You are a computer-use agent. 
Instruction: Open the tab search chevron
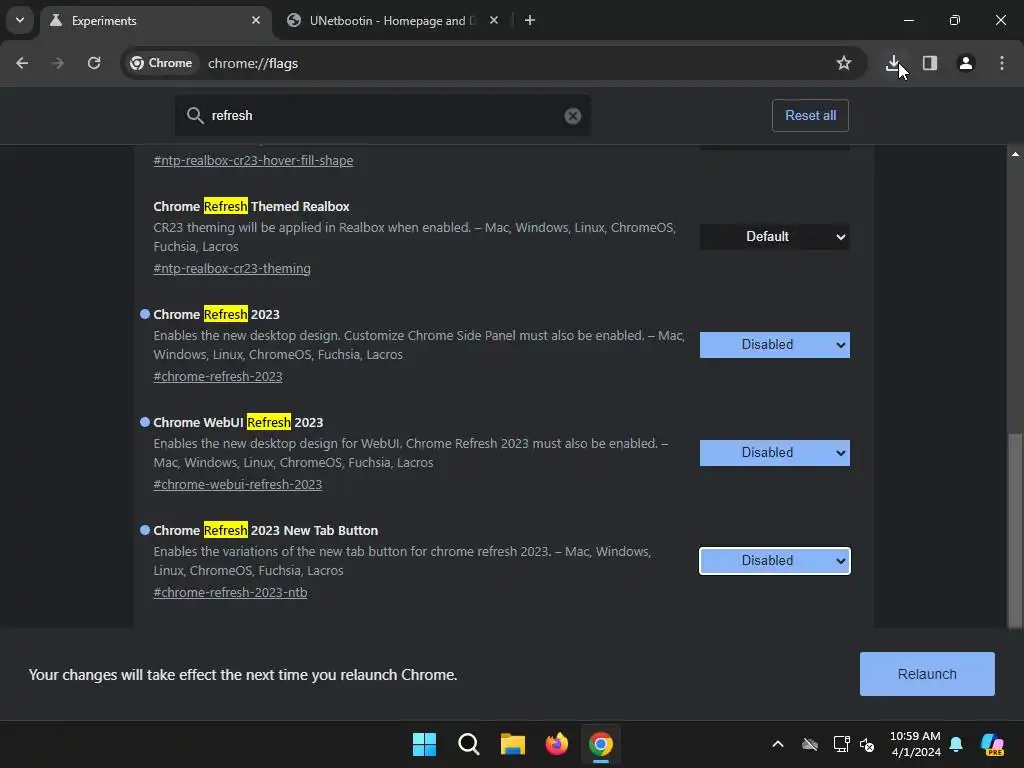click(20, 20)
